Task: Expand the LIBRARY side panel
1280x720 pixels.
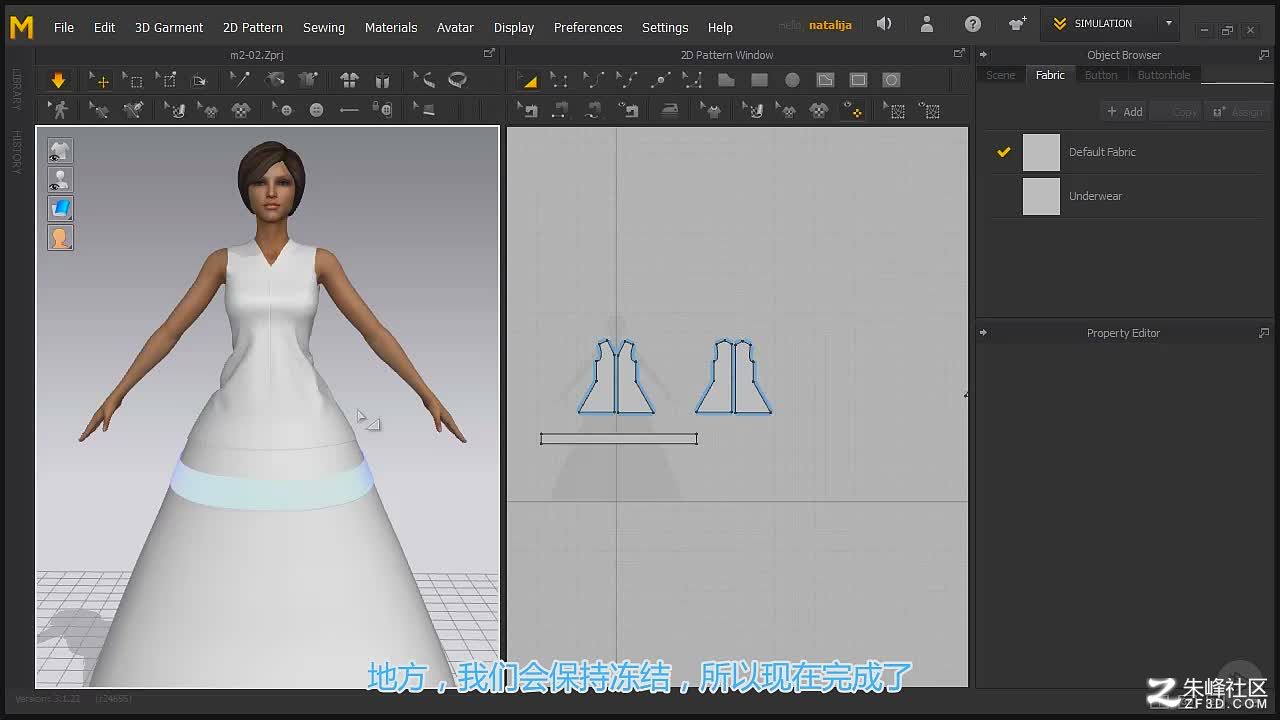Action: pos(16,89)
